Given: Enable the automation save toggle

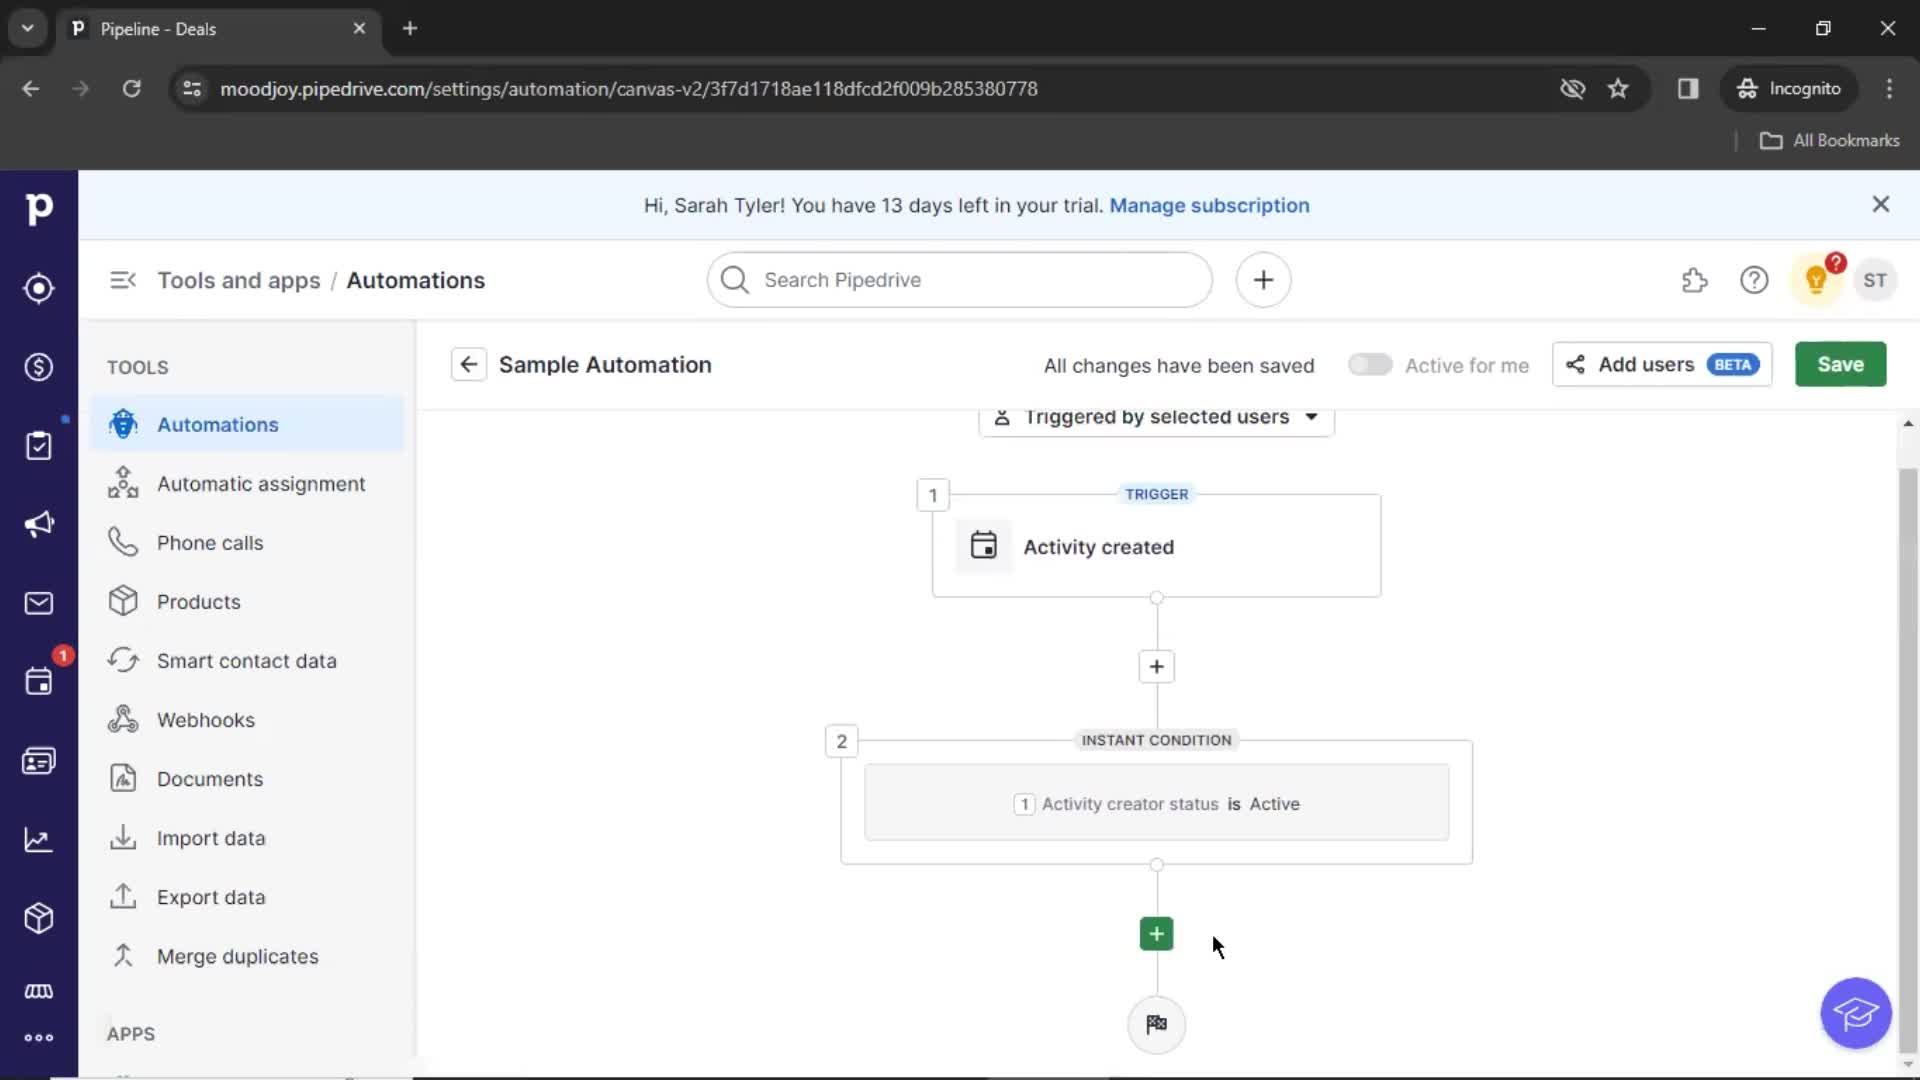Looking at the screenshot, I should 1369,364.
